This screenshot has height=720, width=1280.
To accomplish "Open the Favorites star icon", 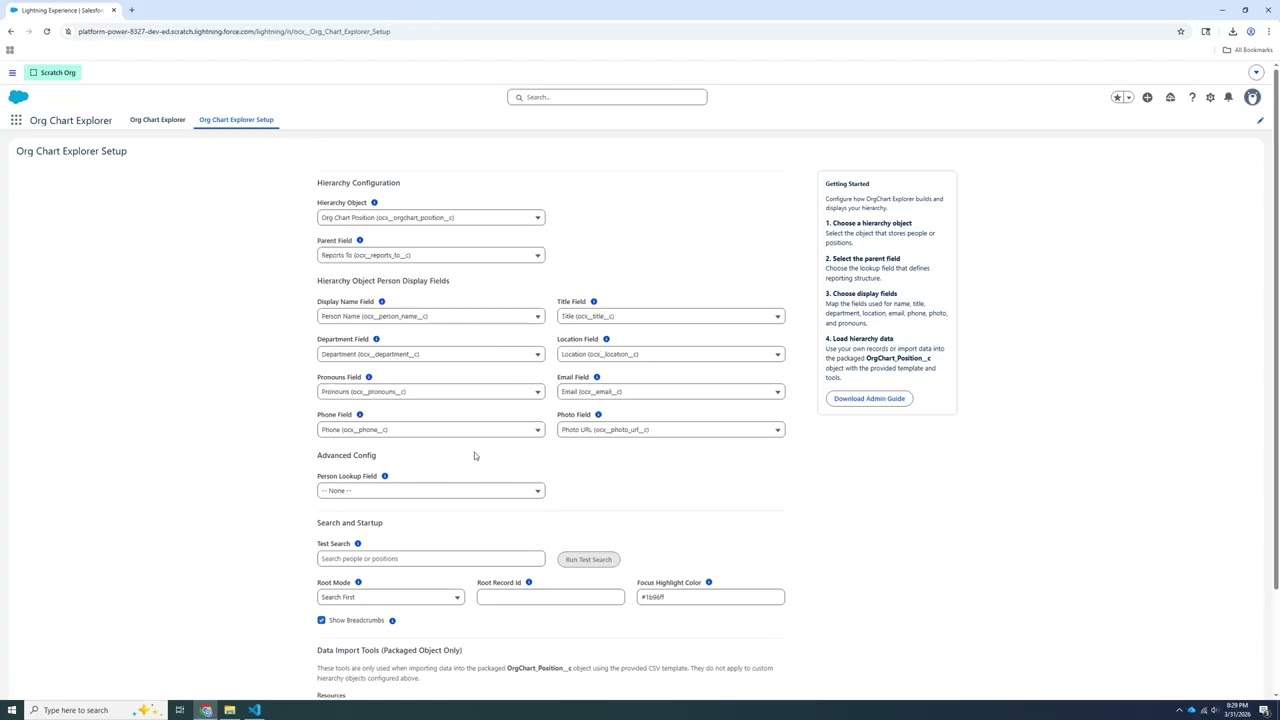I will point(1117,97).
